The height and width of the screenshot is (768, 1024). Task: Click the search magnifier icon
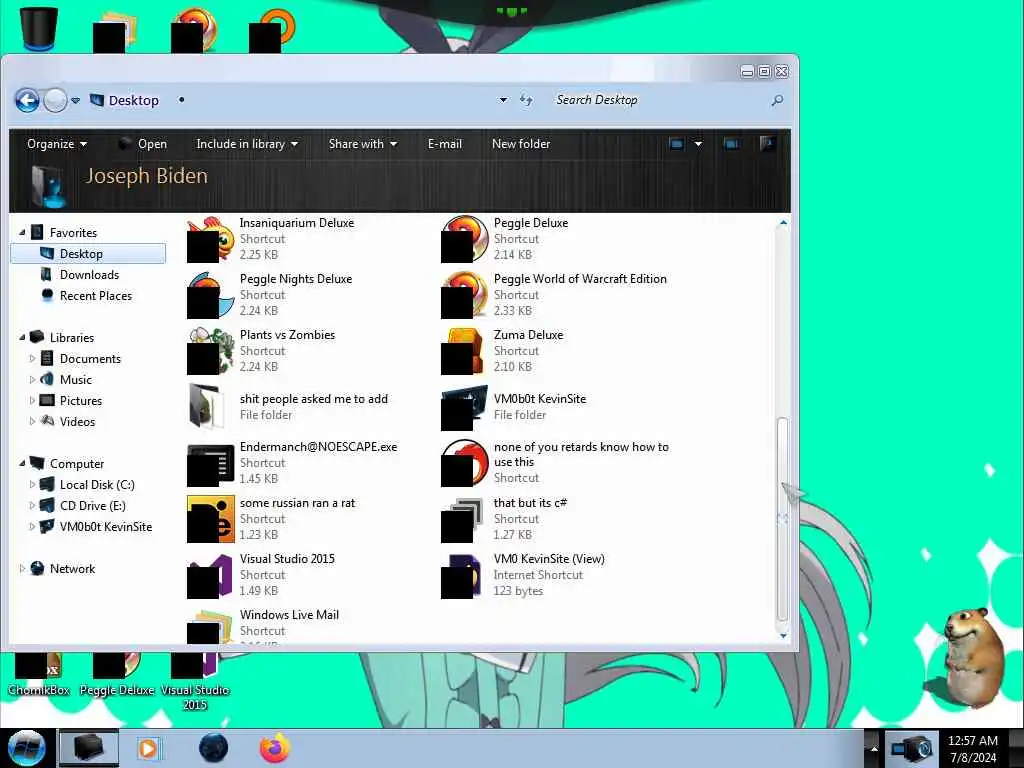tap(777, 100)
